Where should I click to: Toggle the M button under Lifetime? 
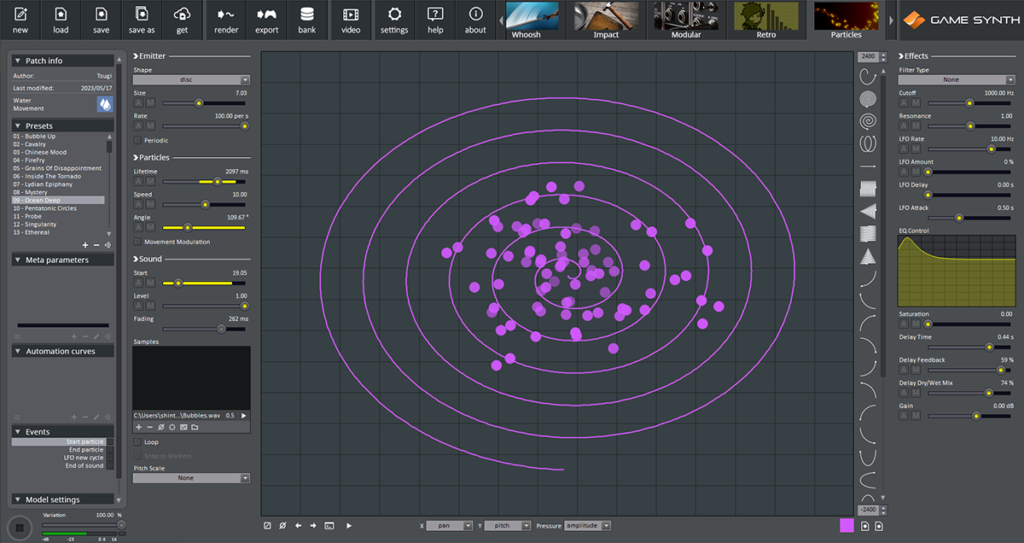(150, 182)
